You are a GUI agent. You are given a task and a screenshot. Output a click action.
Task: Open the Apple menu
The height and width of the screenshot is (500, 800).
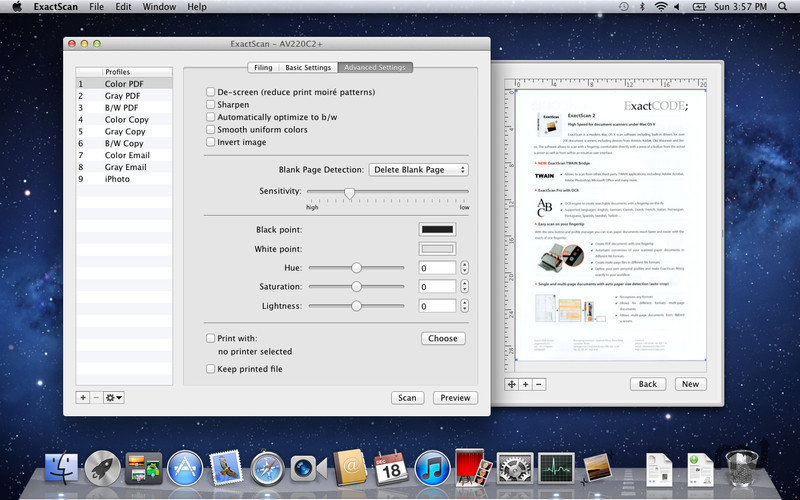click(17, 7)
